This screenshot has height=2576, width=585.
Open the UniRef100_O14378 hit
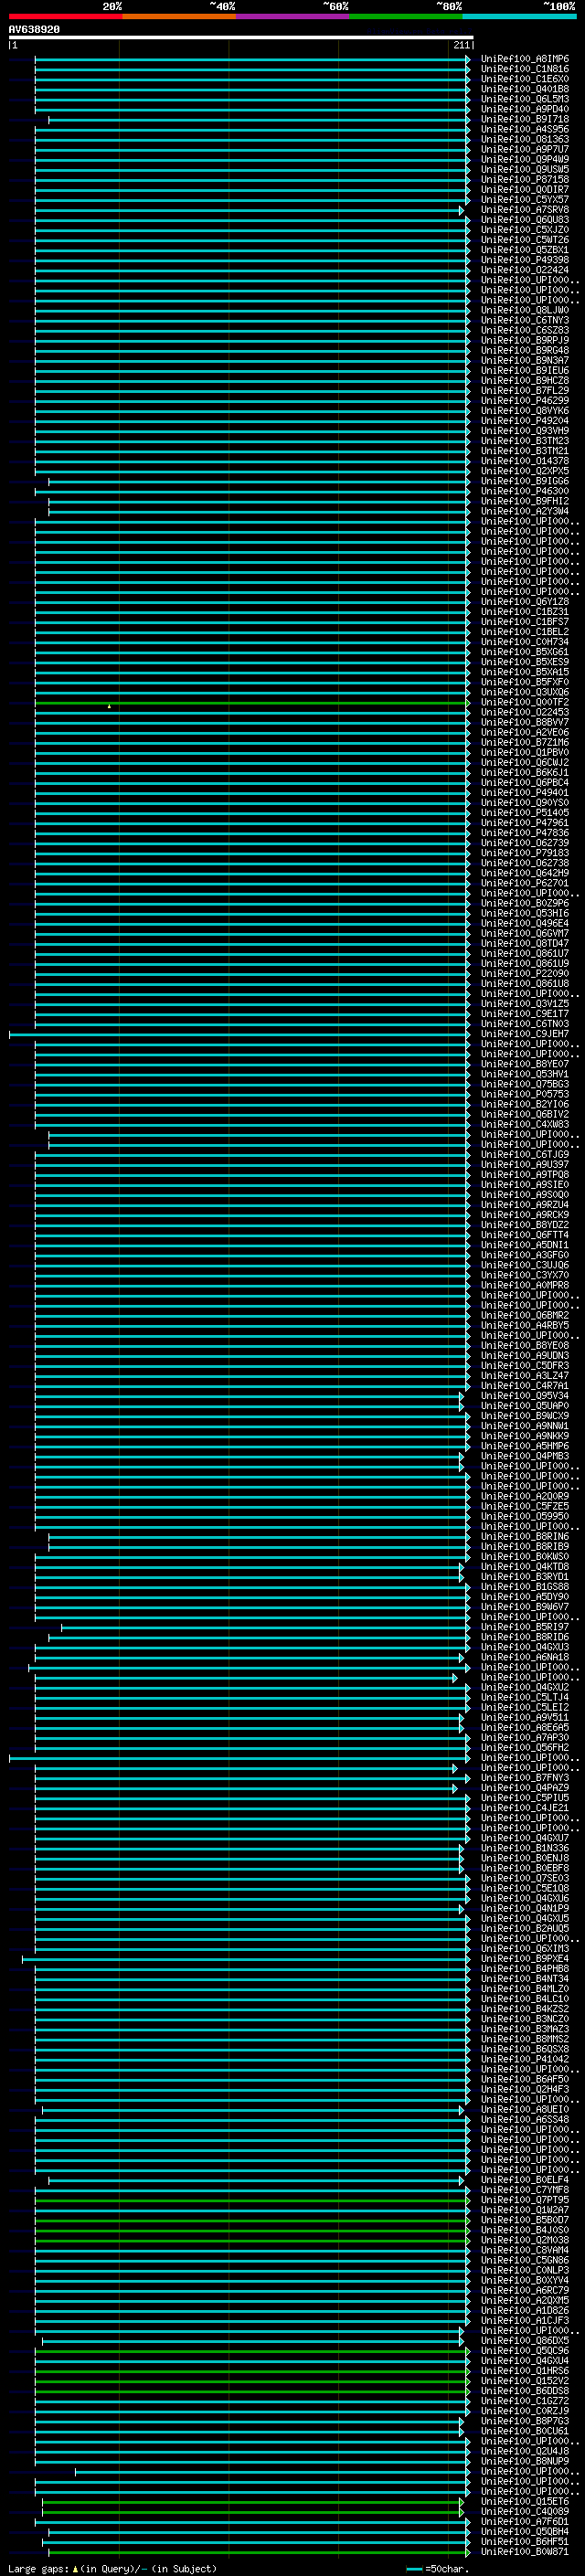click(x=525, y=462)
